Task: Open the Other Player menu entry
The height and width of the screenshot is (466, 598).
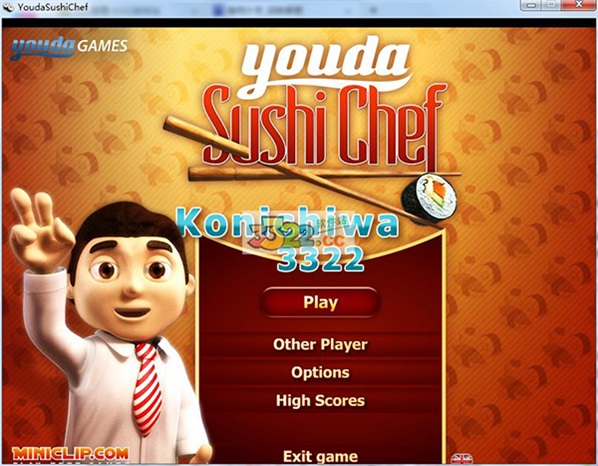Action: [x=320, y=344]
